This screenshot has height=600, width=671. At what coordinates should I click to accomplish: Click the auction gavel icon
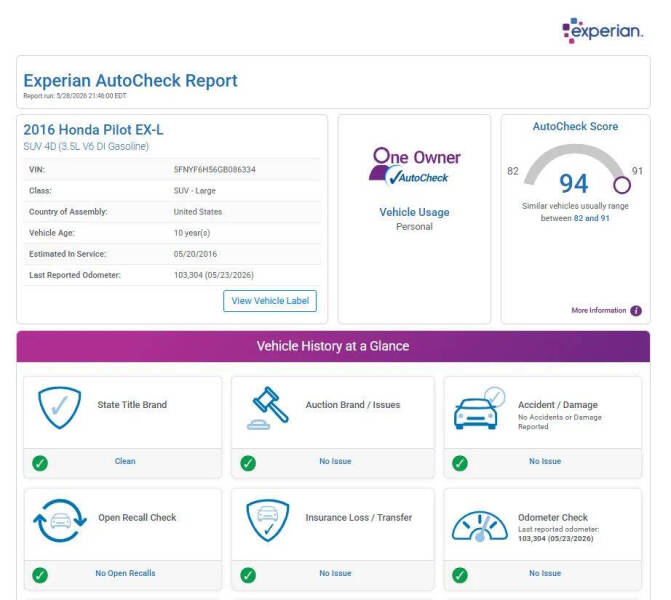[267, 408]
